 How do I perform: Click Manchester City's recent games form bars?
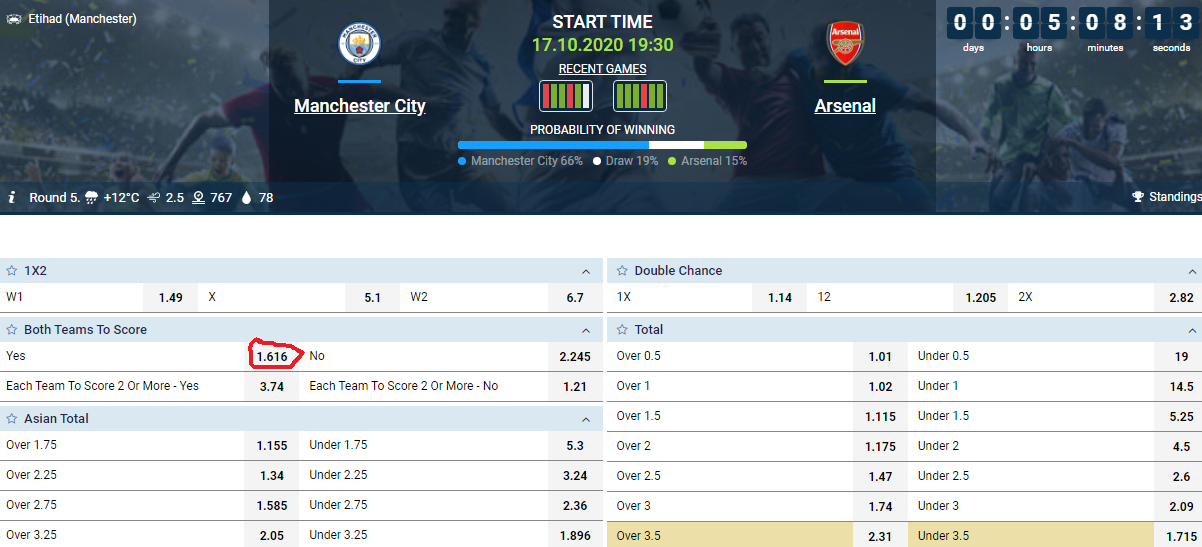[566, 96]
